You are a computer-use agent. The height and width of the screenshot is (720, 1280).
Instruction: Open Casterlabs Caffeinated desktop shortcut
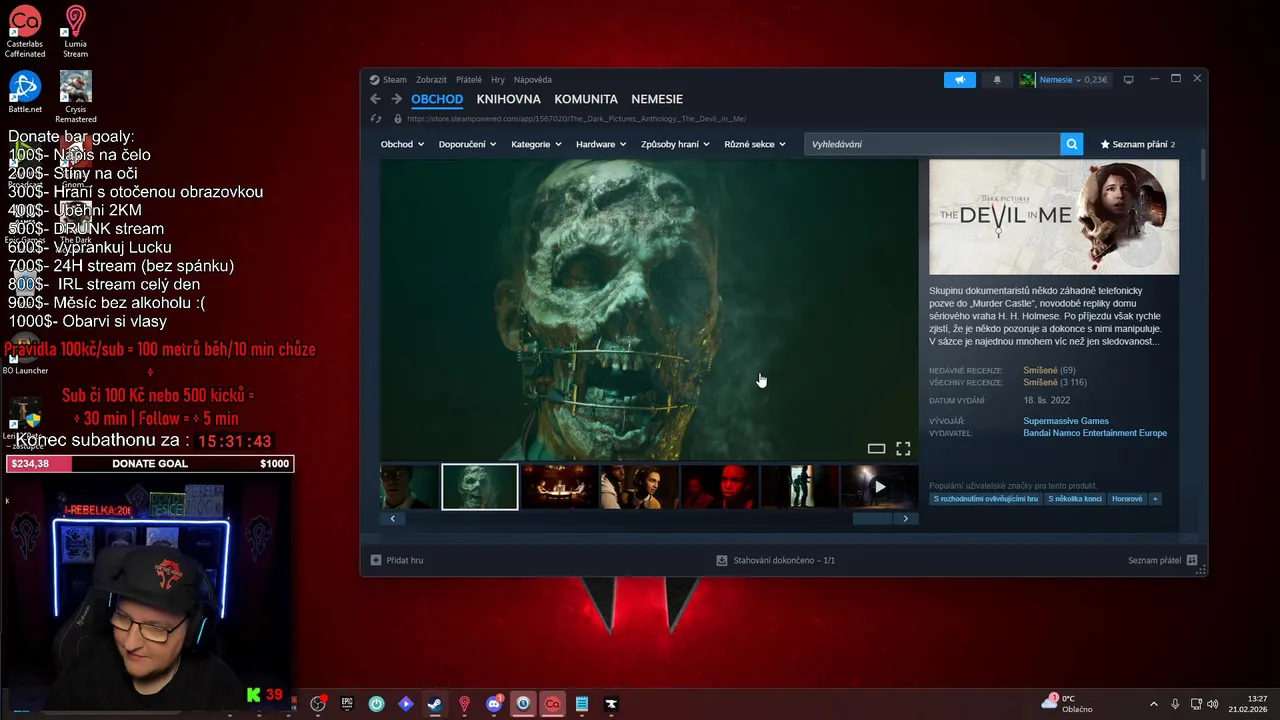(24, 32)
